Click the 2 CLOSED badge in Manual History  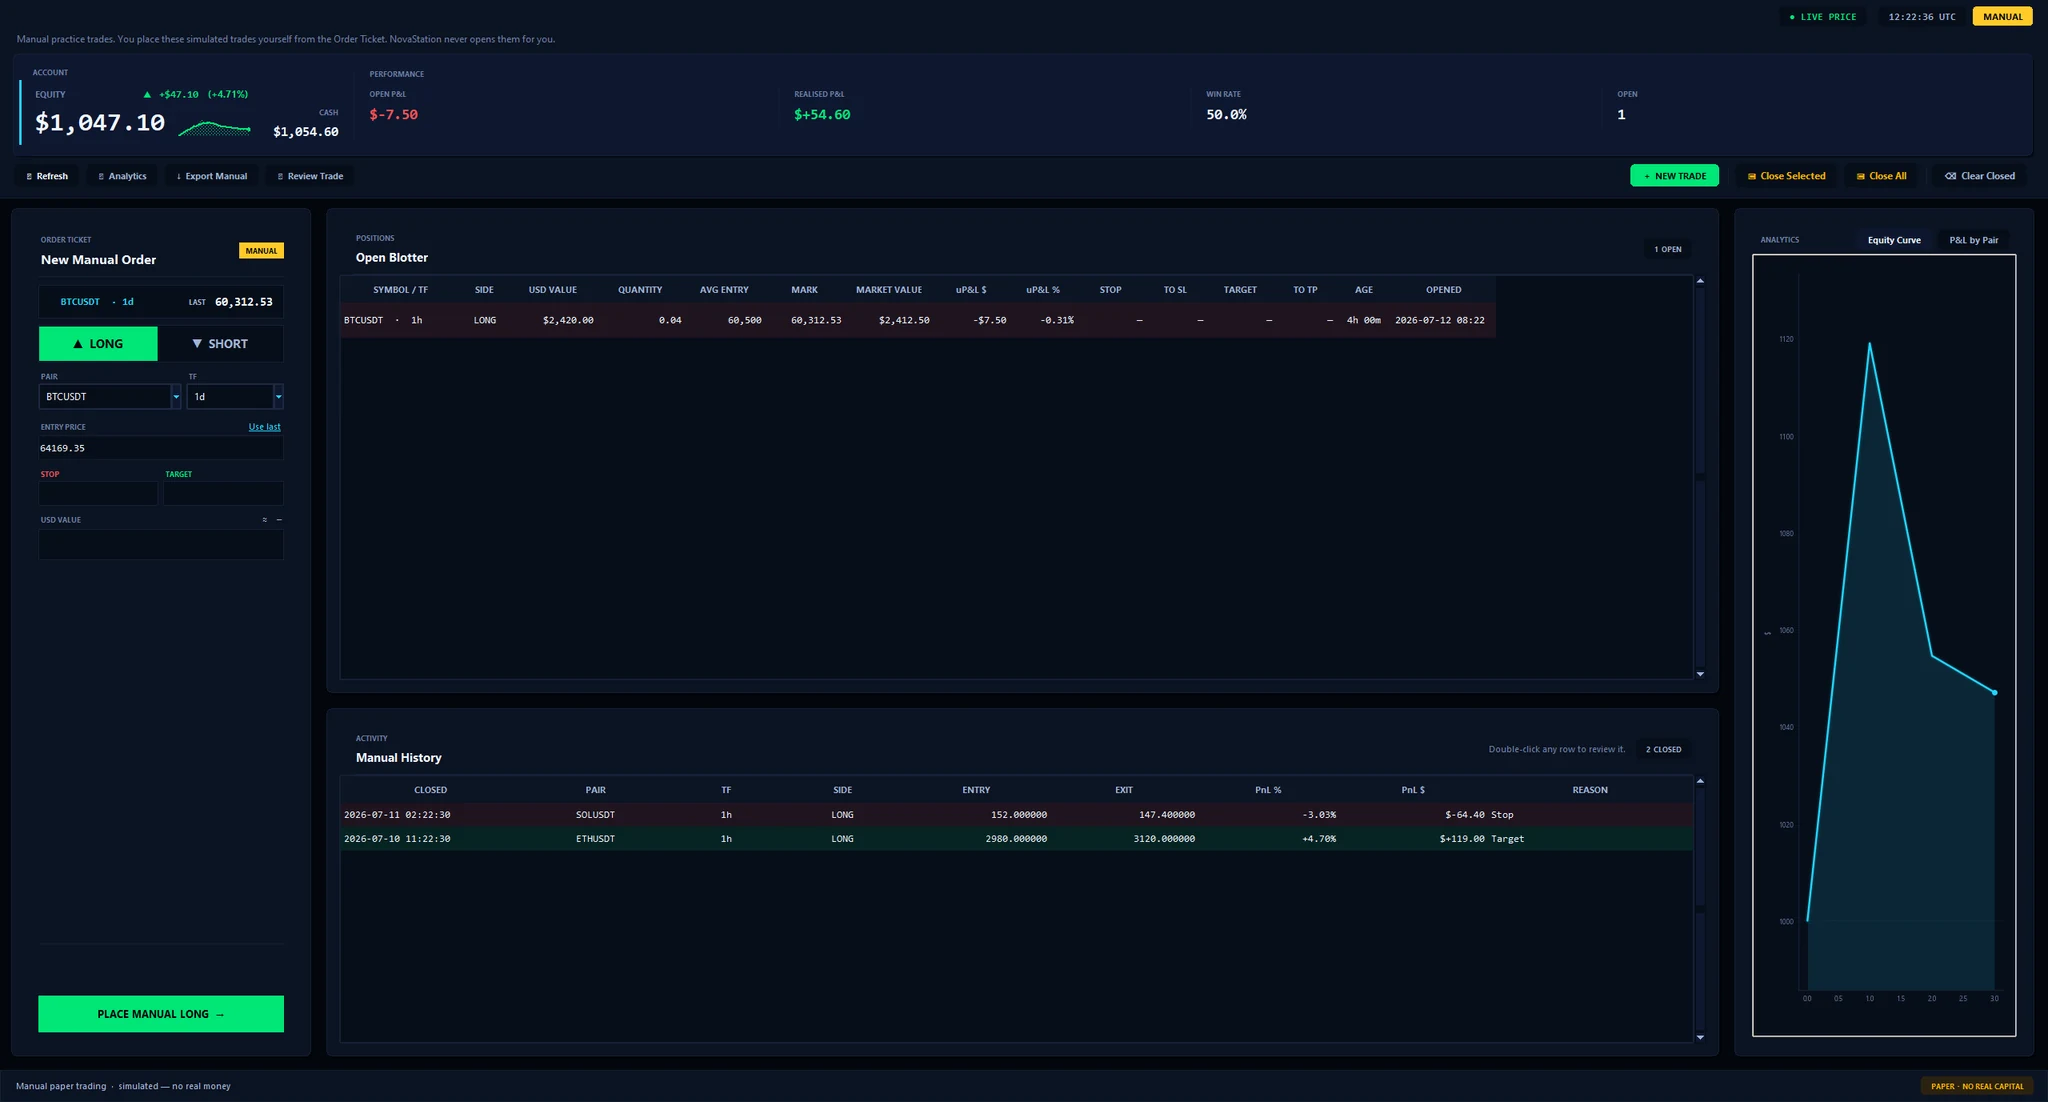(1664, 749)
